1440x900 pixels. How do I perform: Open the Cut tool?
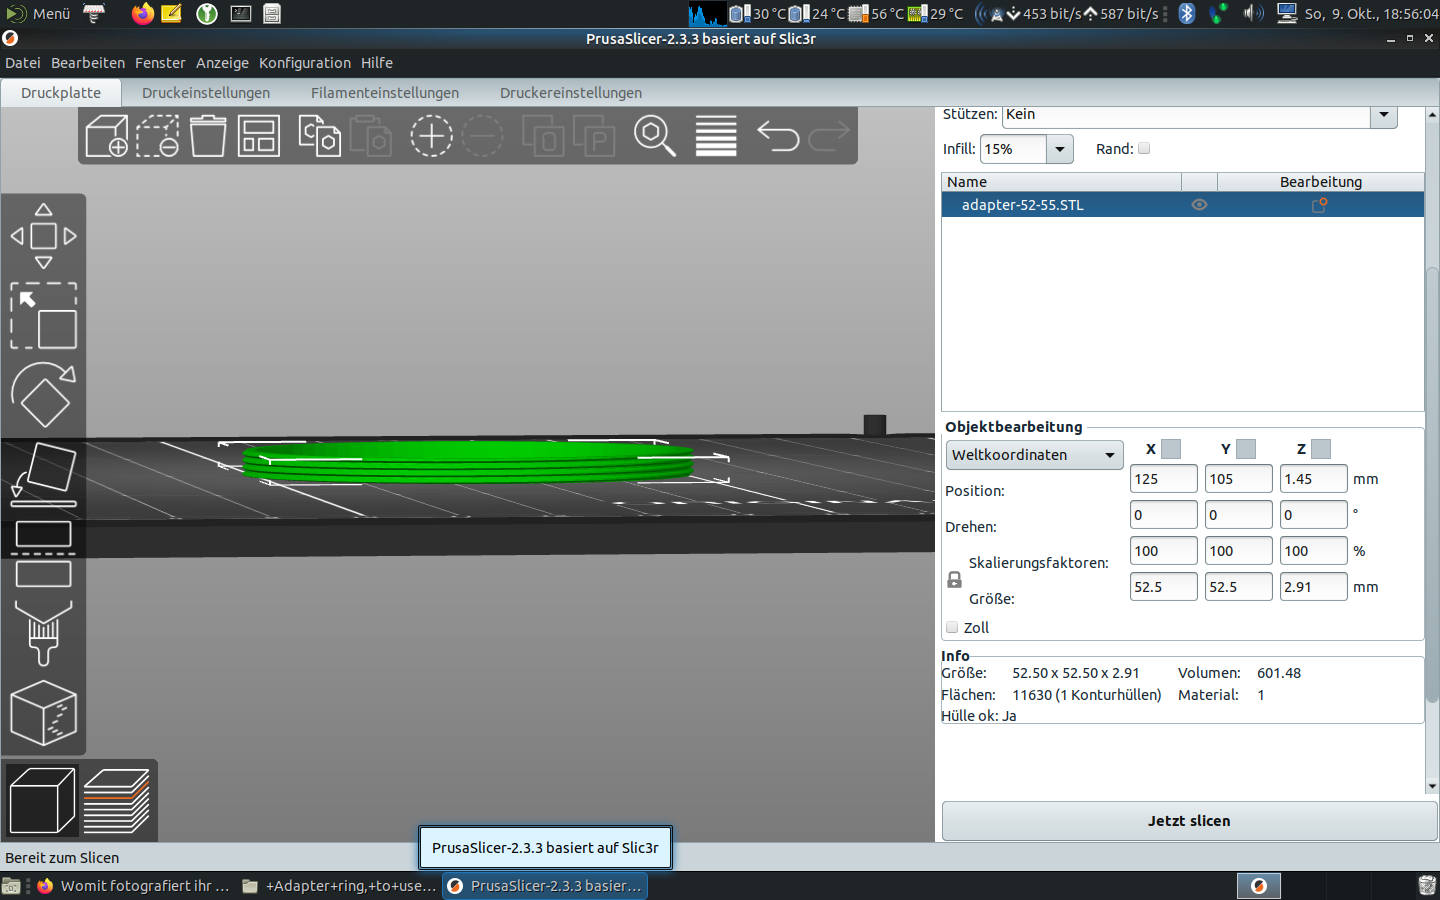[x=43, y=553]
